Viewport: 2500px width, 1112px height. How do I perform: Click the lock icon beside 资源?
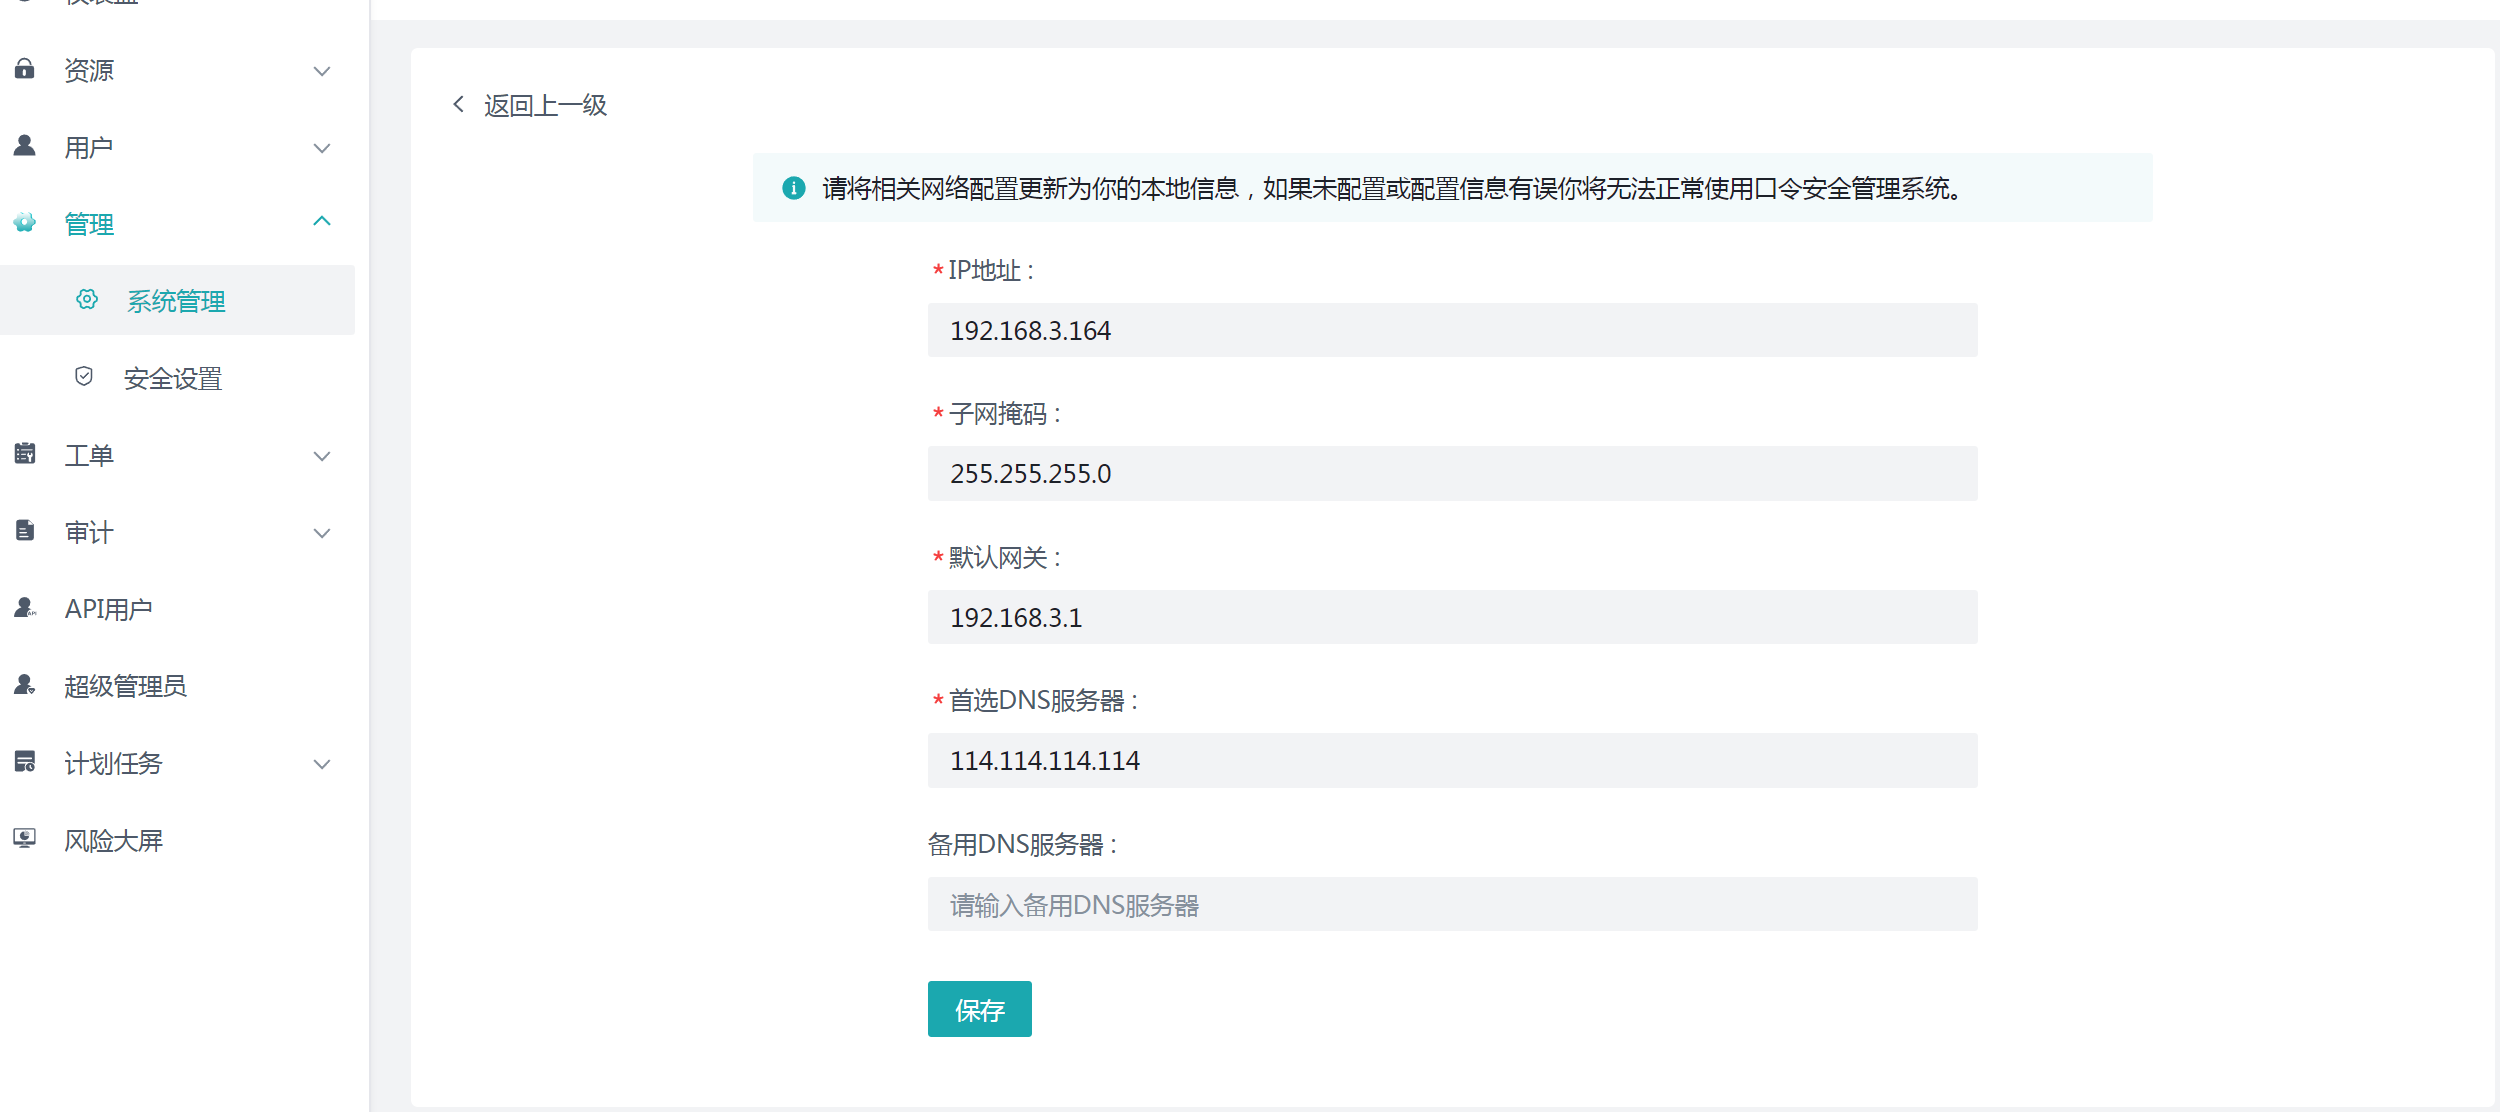(25, 69)
